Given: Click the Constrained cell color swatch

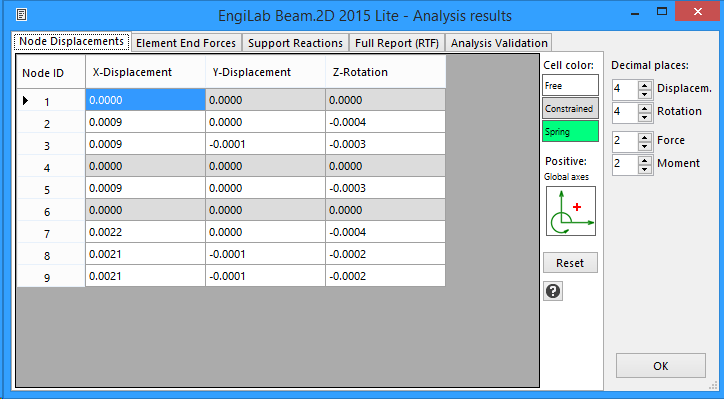Looking at the screenshot, I should point(570,109).
